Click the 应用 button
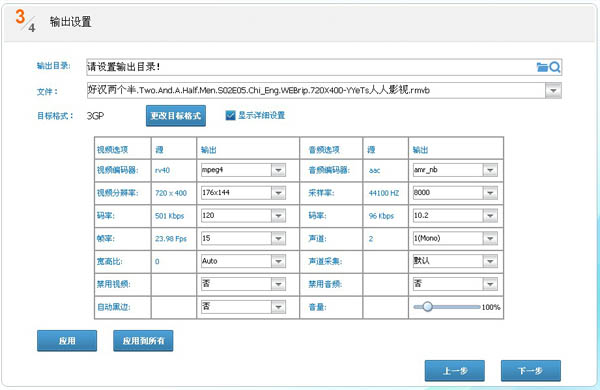The height and width of the screenshot is (390, 600). click(x=67, y=341)
